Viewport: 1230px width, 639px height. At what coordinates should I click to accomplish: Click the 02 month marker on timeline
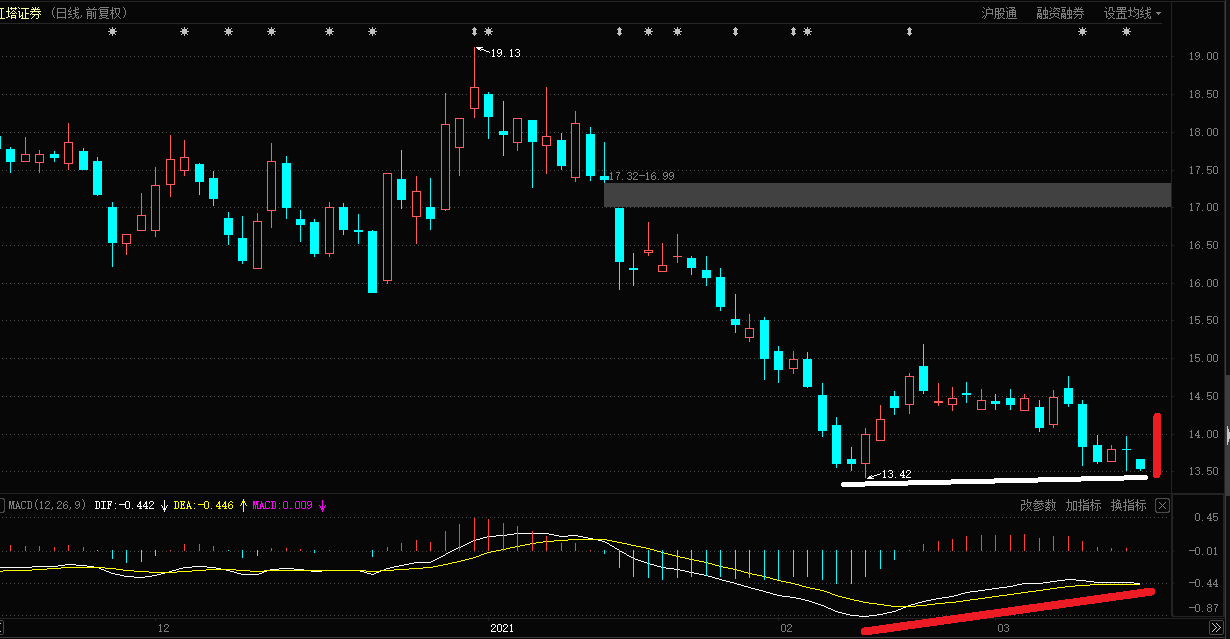tap(787, 628)
